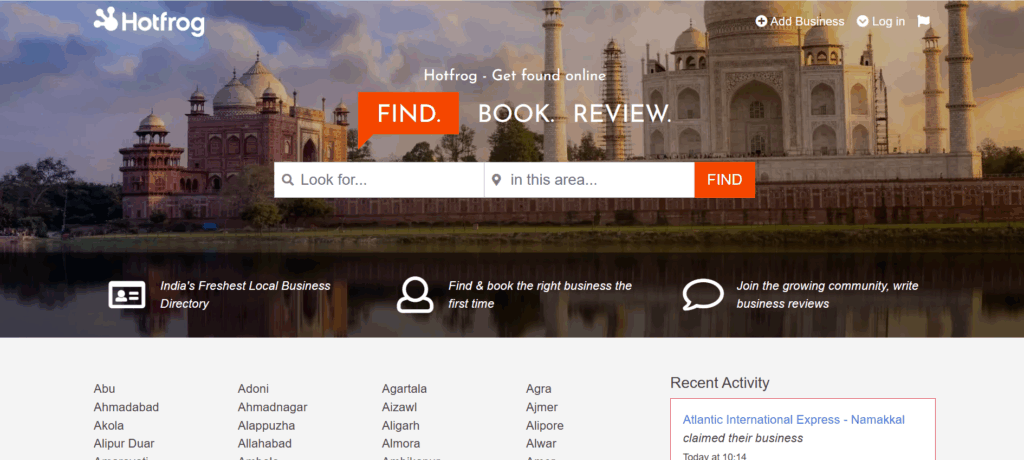Viewport: 1024px width, 460px height.
Task: Click the business card directory icon
Action: (126, 295)
